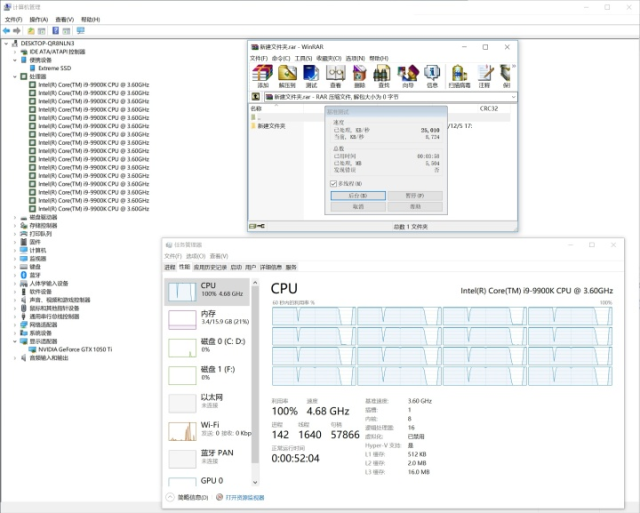The width and height of the screenshot is (640, 513).
Task: Click the WinRAR Delete (删除) toolbar icon
Action: [x=359, y=74]
